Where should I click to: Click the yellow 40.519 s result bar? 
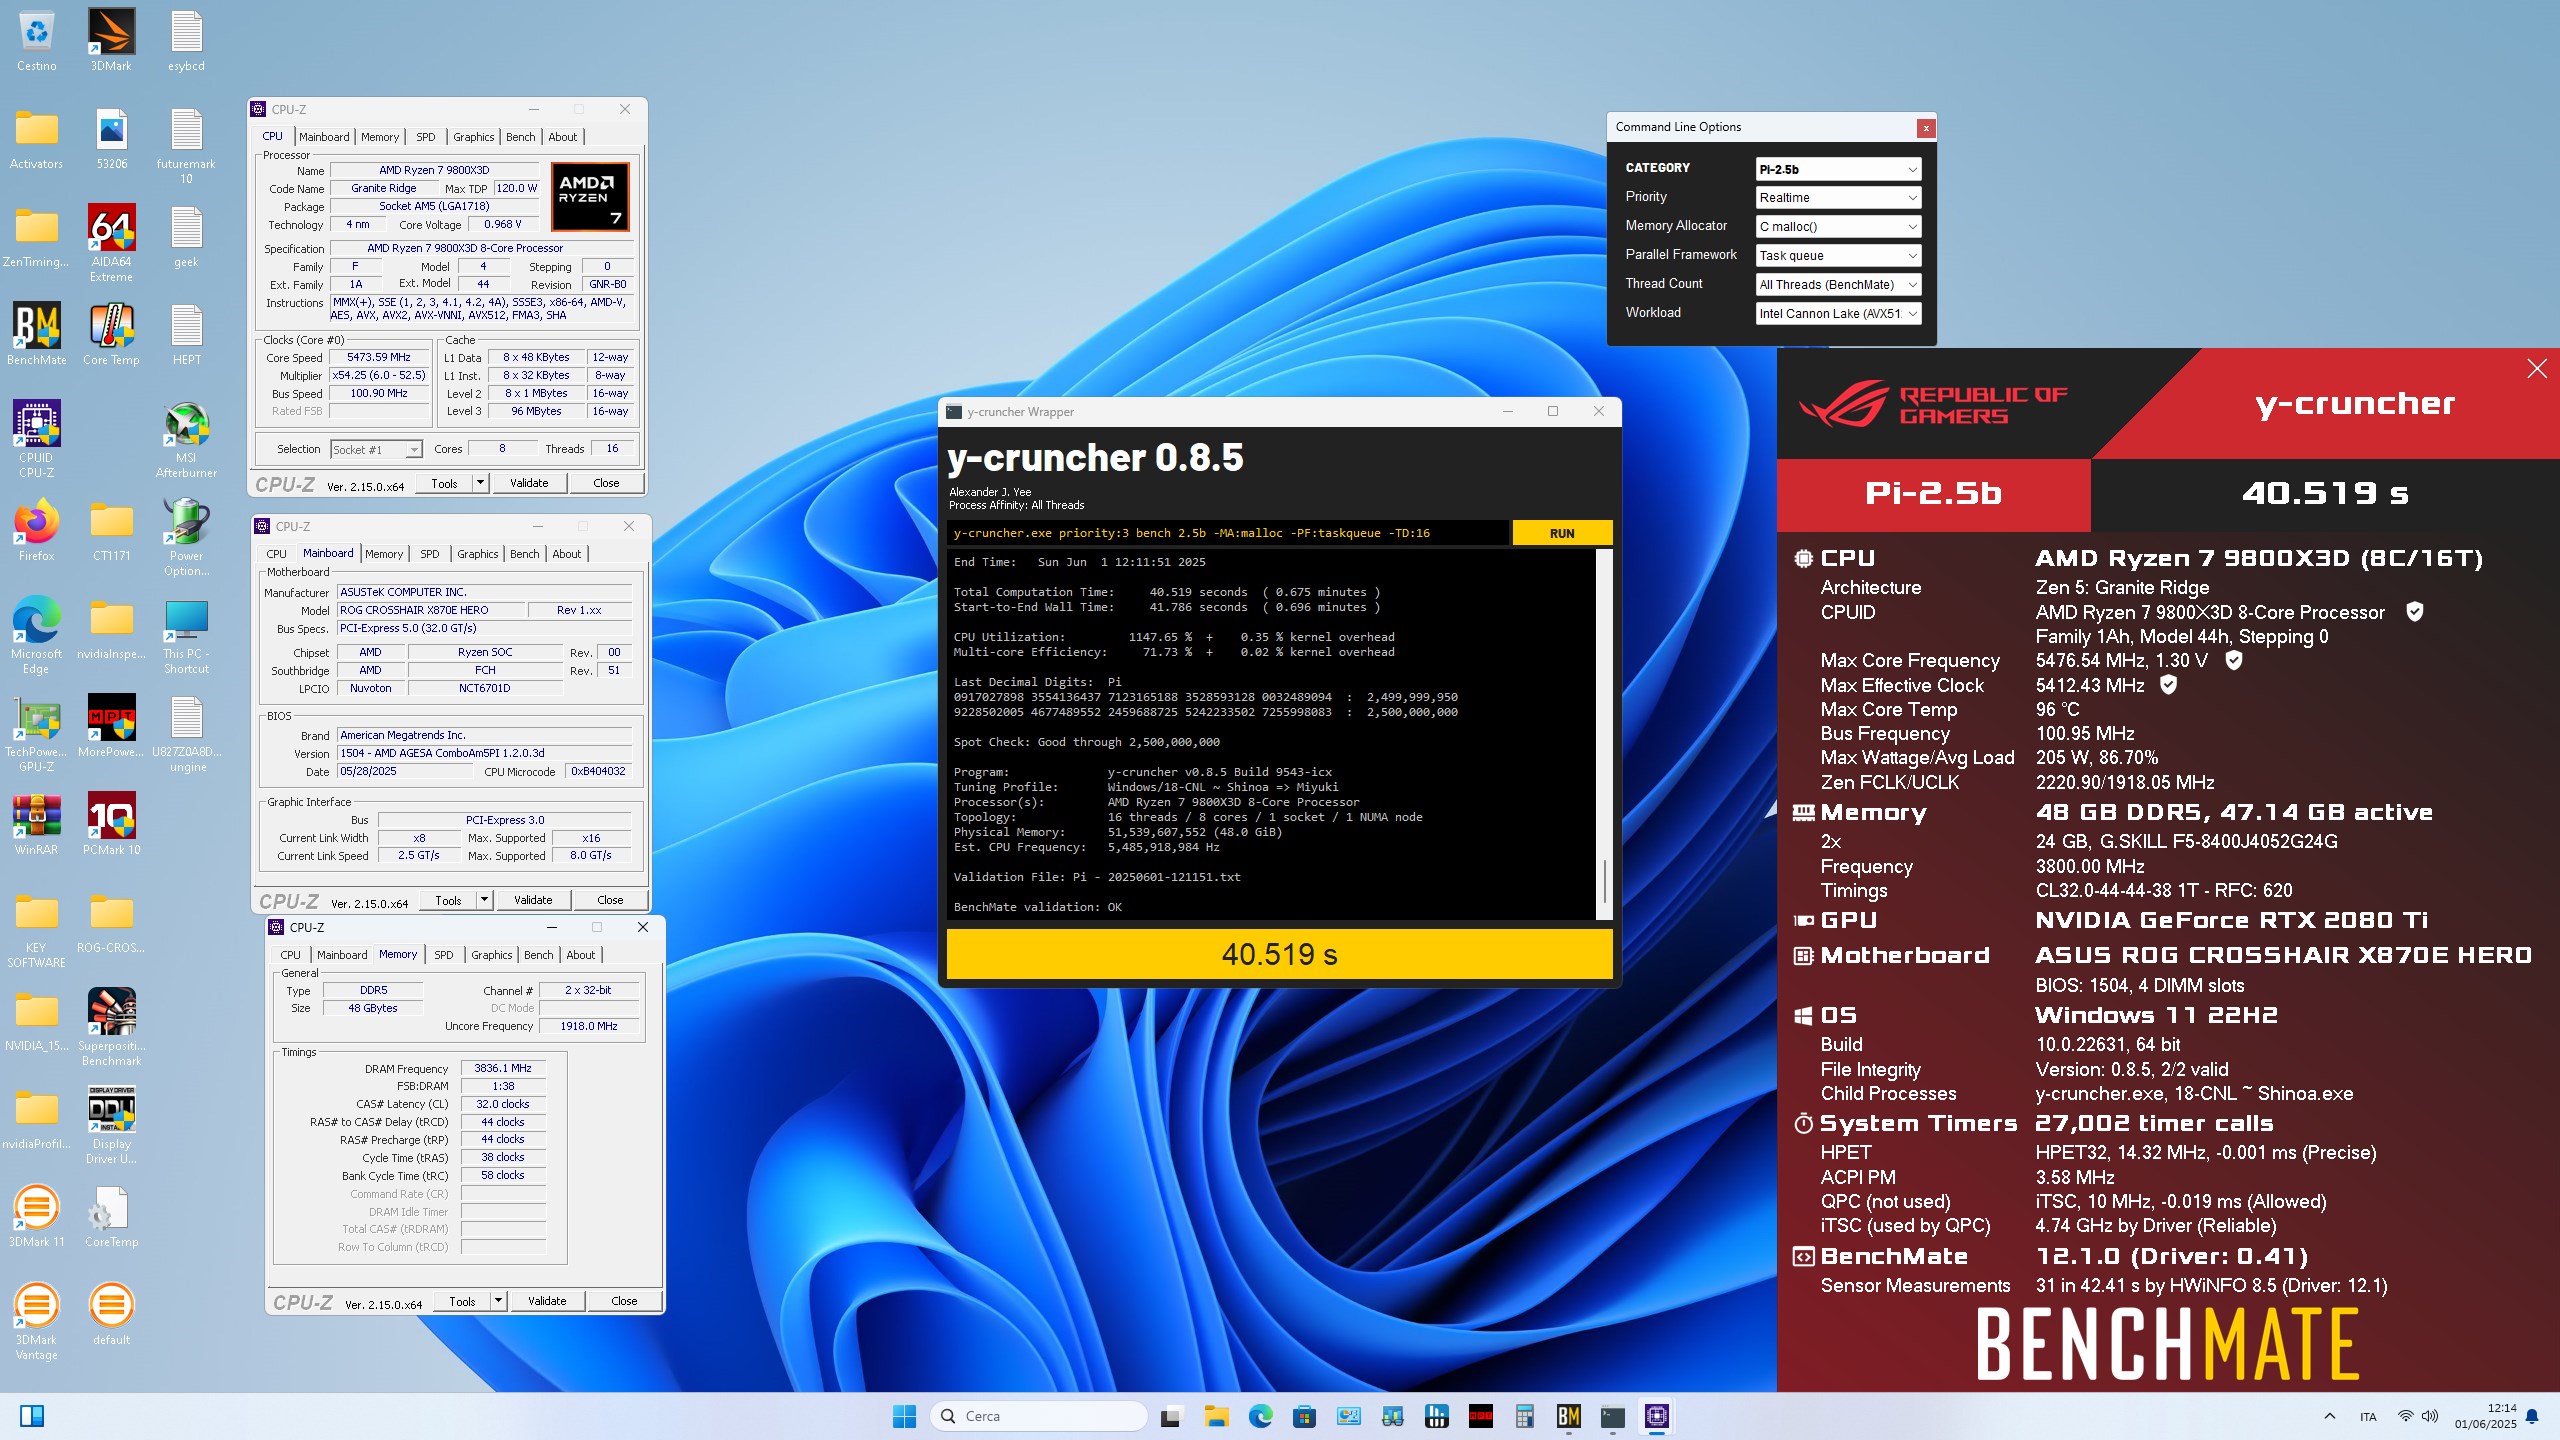[1279, 954]
